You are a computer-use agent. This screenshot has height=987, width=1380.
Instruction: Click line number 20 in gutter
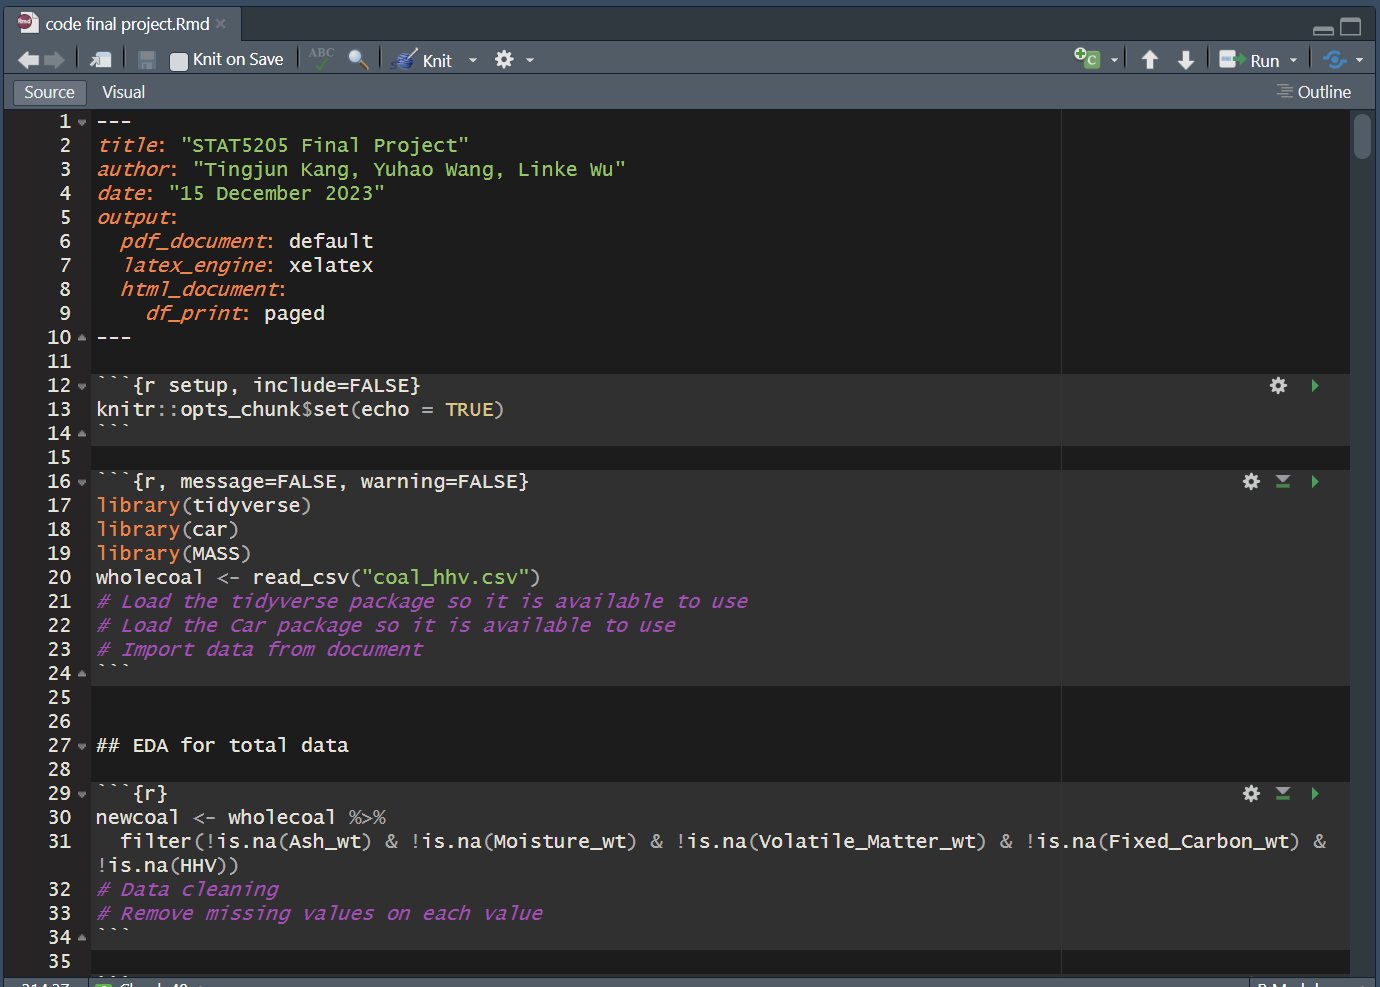(60, 577)
